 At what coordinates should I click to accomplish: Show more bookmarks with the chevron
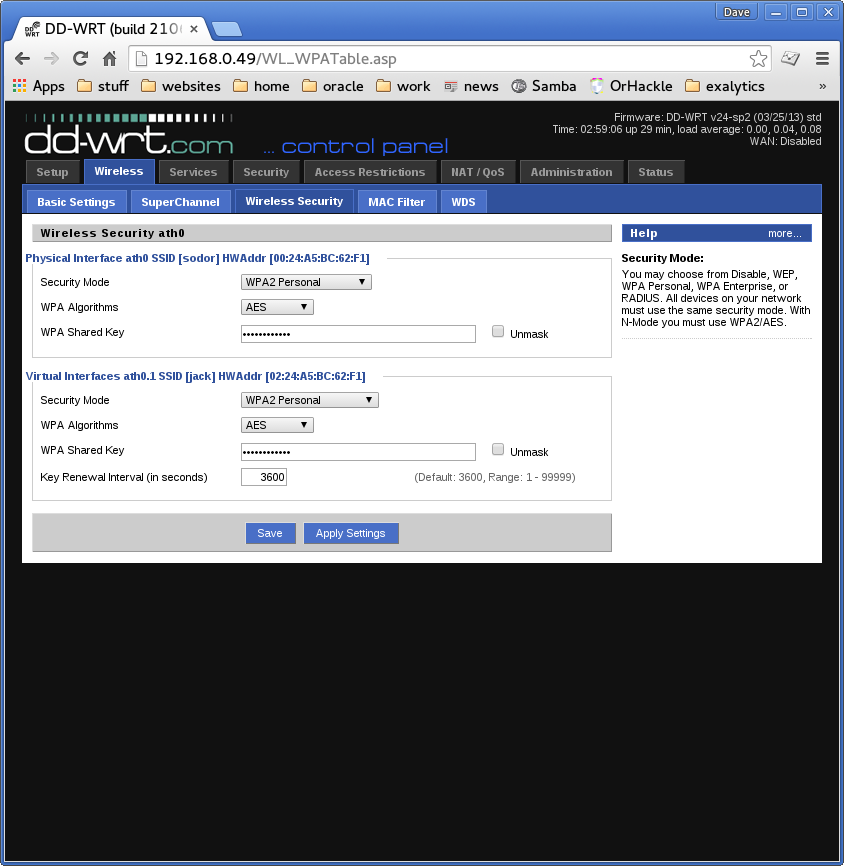[x=822, y=86]
